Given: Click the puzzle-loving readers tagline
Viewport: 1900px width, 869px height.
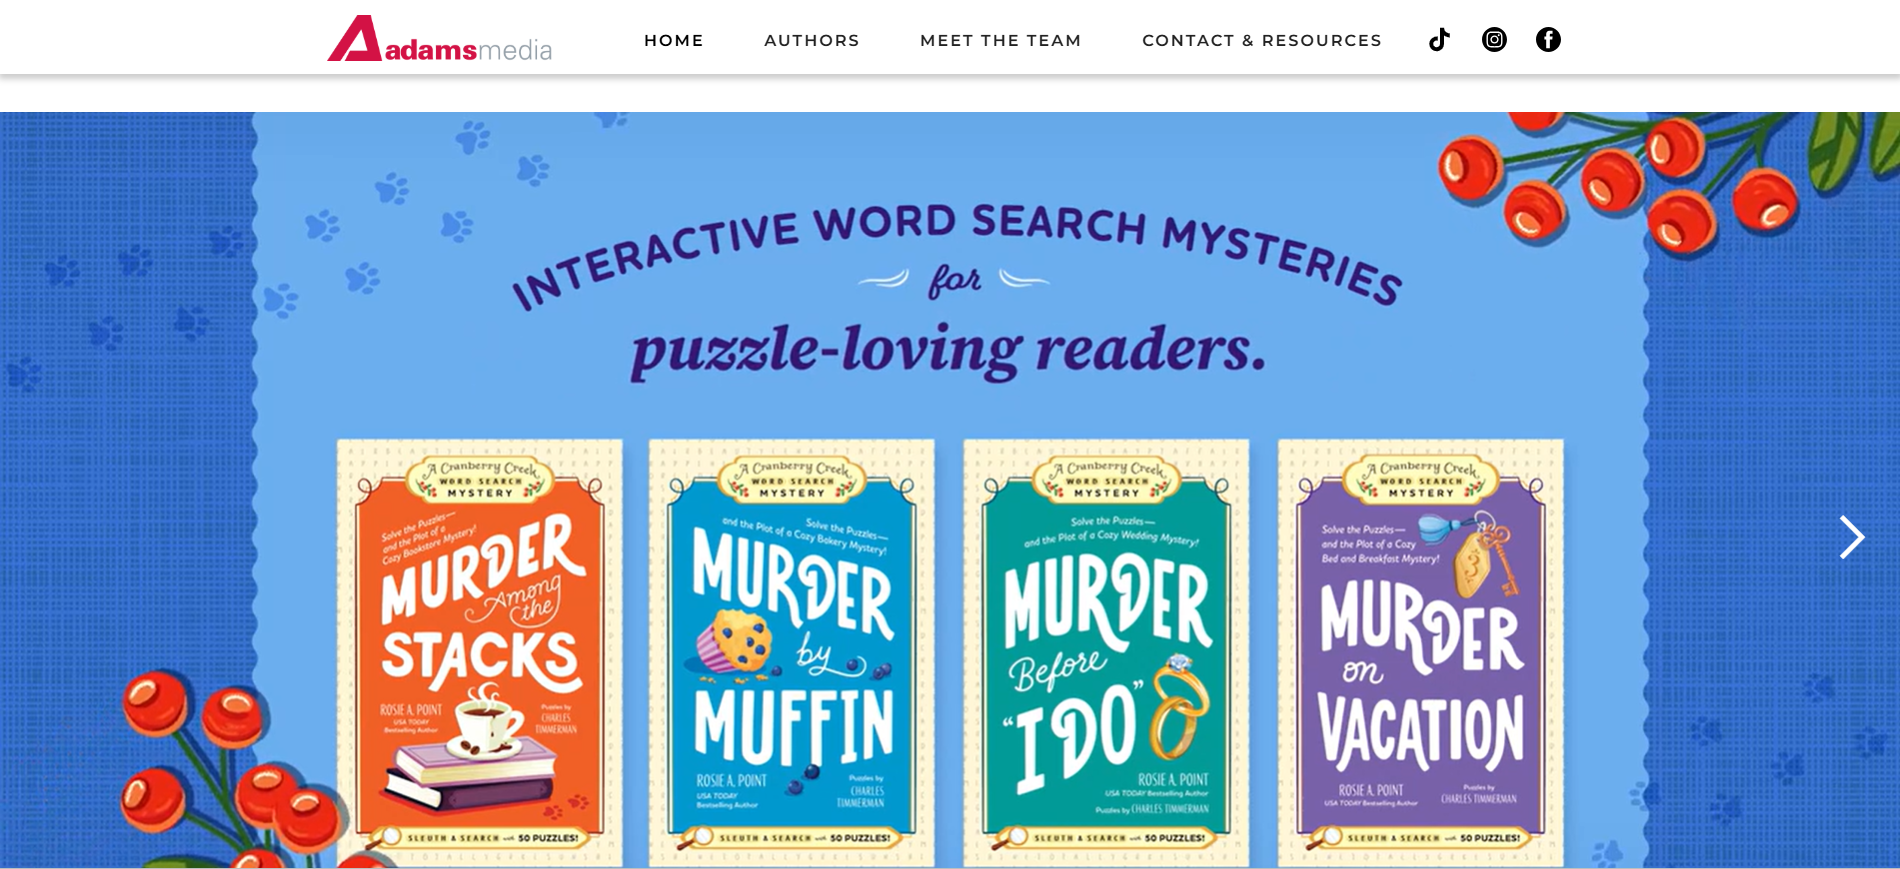Looking at the screenshot, I should click(x=948, y=350).
